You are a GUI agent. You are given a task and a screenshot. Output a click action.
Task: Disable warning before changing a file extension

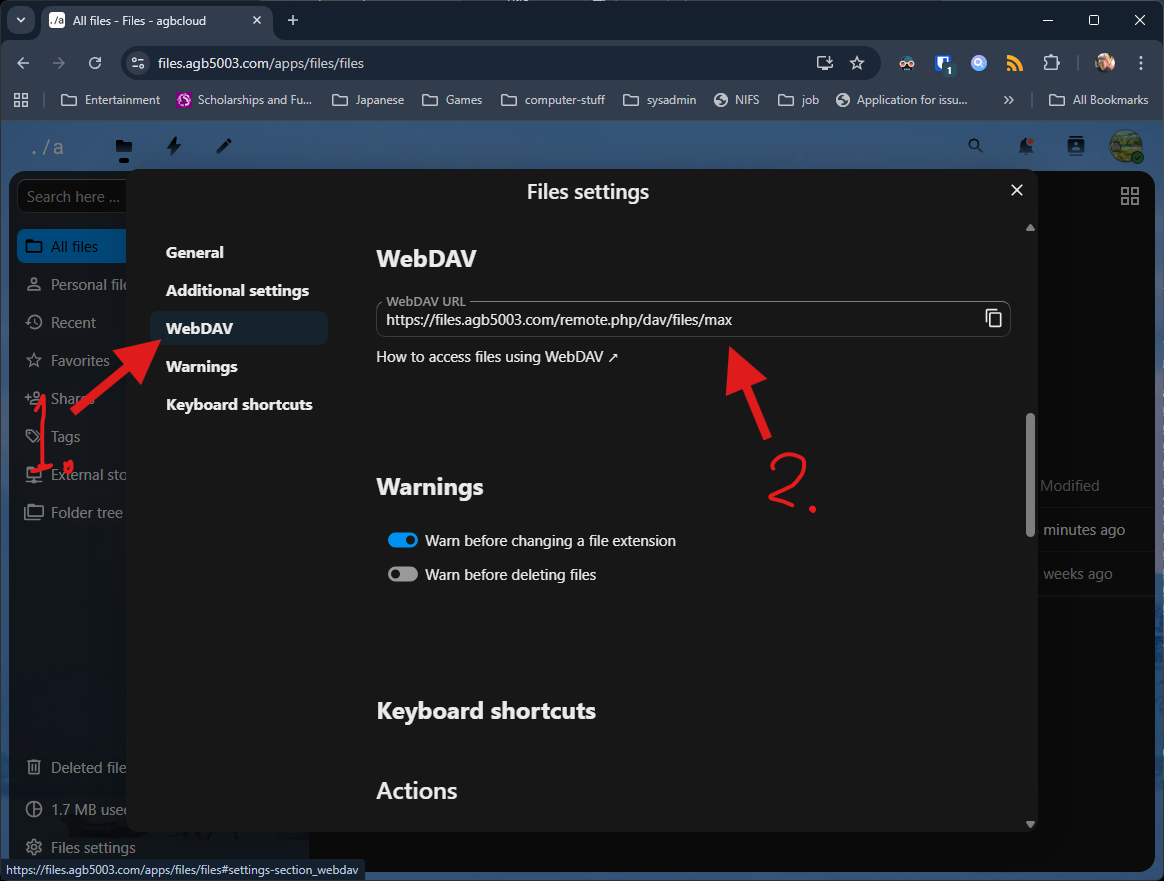pyautogui.click(x=402, y=539)
